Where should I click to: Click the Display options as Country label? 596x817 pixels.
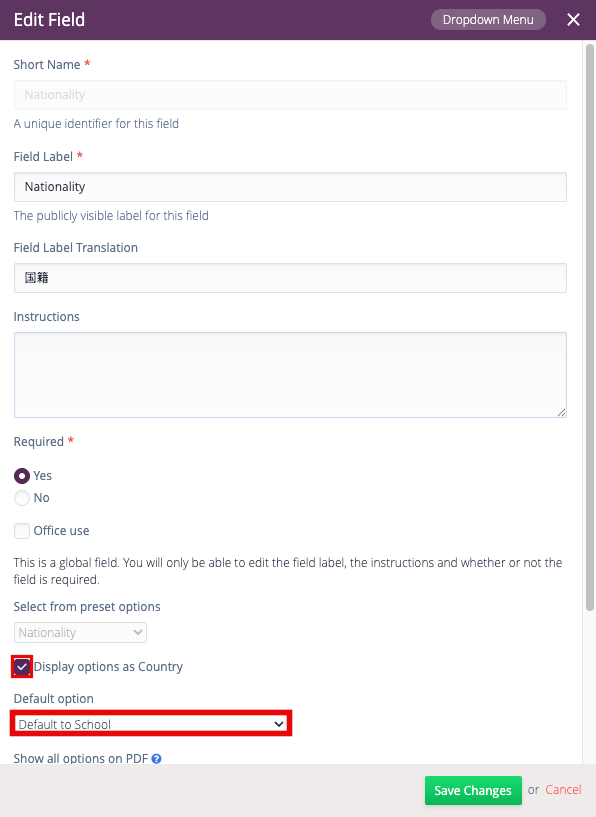108,667
